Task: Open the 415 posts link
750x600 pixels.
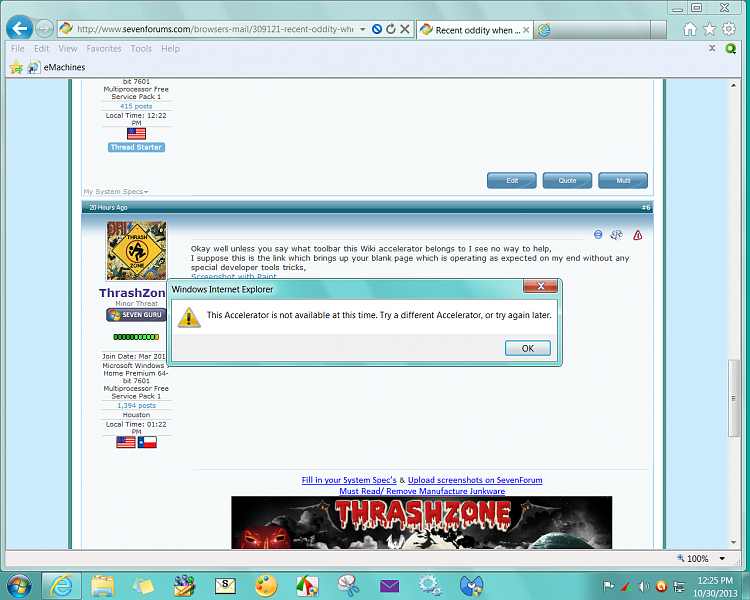Action: tap(136, 106)
